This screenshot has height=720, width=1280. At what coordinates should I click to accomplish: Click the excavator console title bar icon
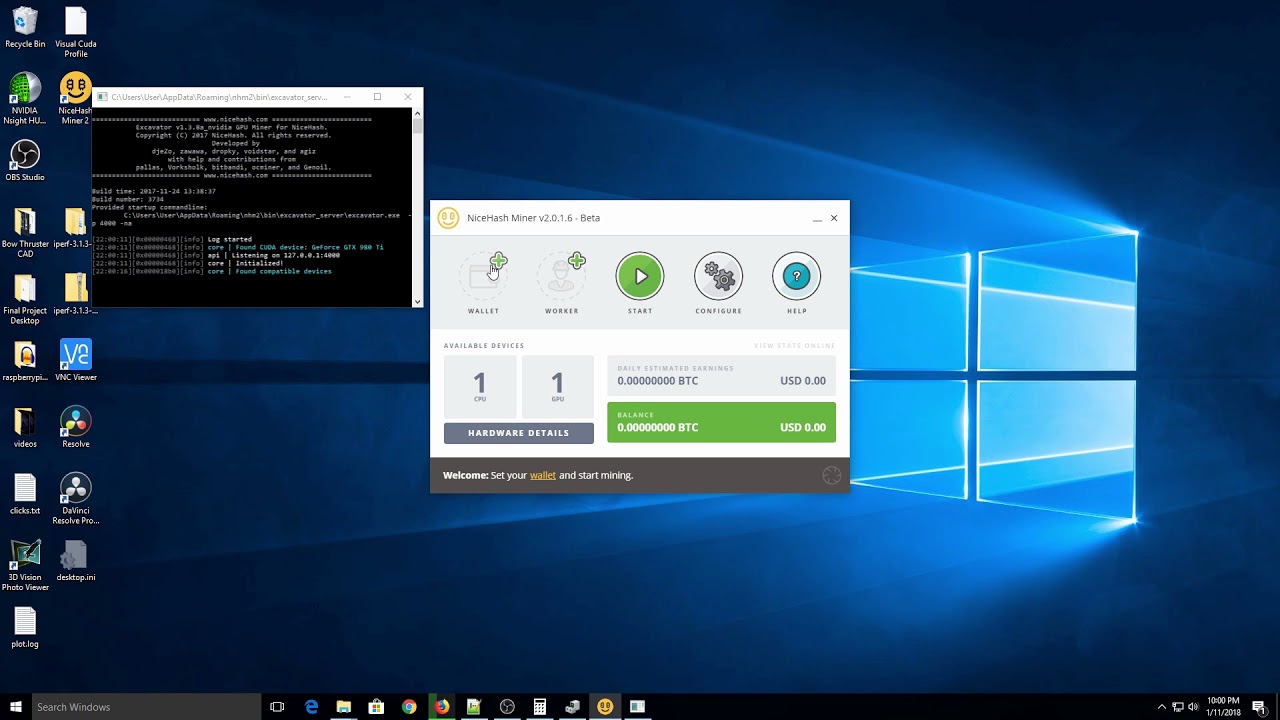point(101,97)
